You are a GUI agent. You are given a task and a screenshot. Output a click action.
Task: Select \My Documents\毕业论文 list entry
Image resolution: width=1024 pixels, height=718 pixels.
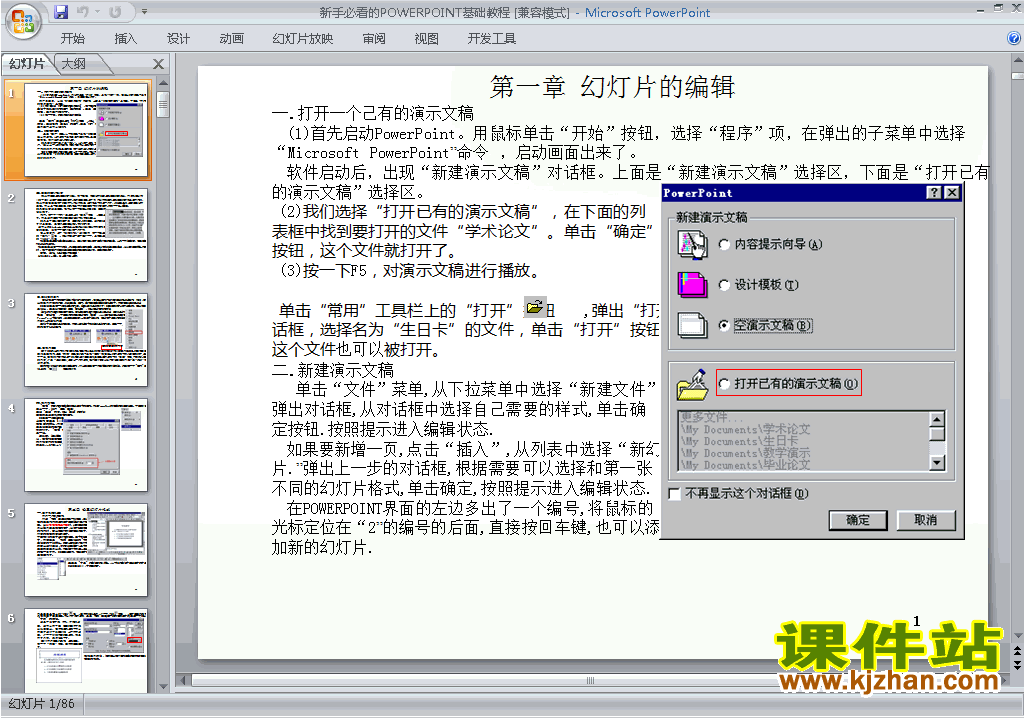coord(745,465)
